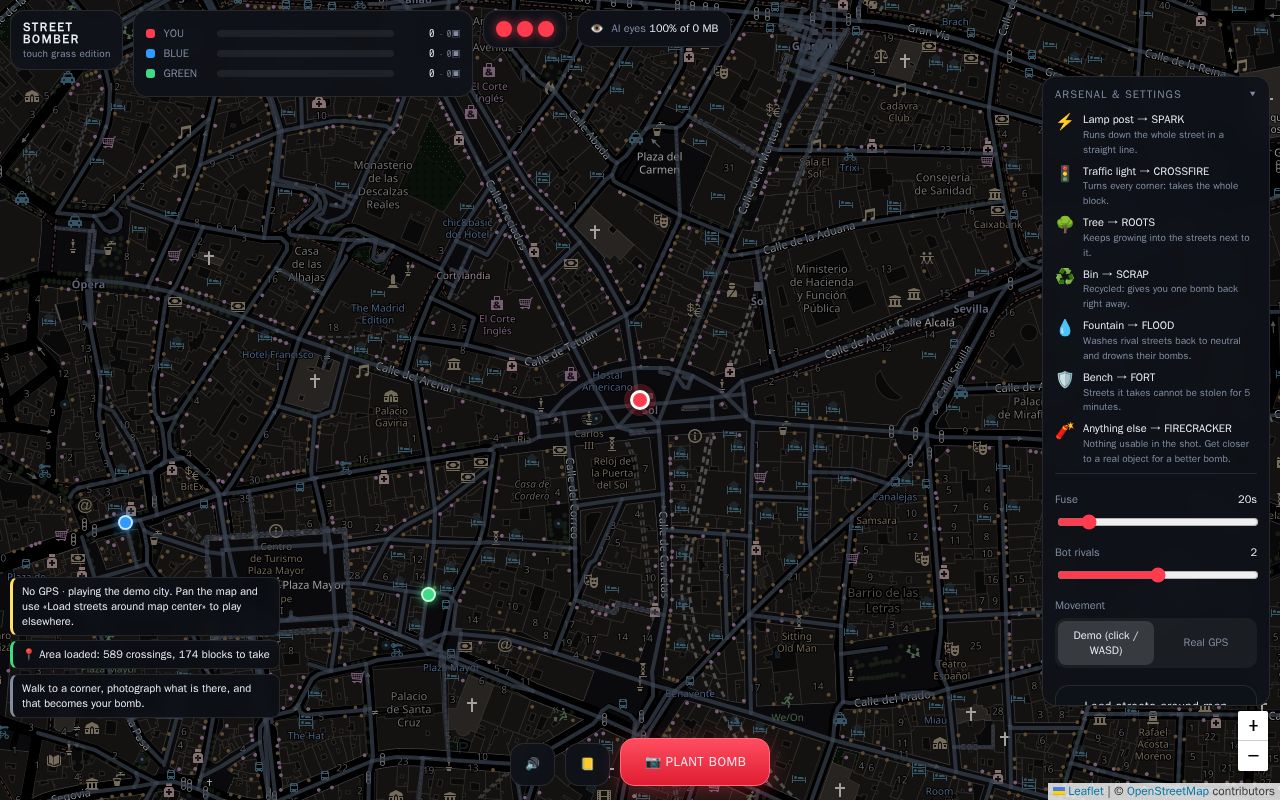This screenshot has width=1280, height=800.
Task: Zoom out the map with minus
Action: 1253,755
